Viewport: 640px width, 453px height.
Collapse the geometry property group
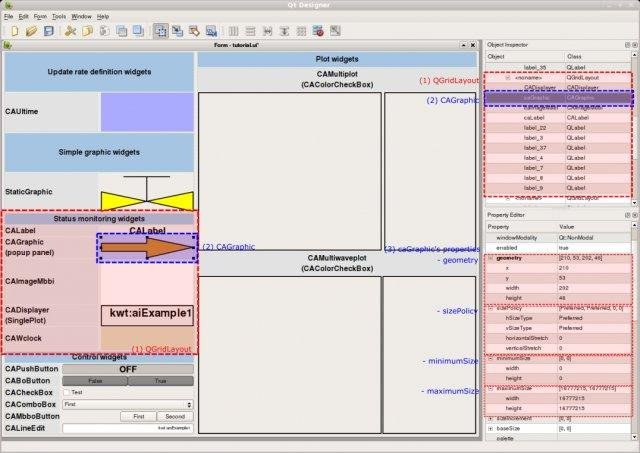tap(491, 258)
